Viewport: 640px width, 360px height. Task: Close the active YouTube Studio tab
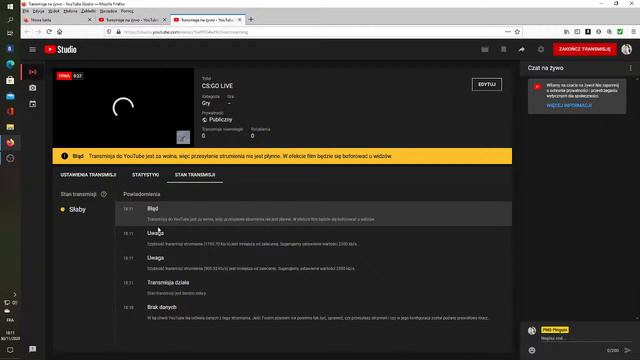pos(240,20)
